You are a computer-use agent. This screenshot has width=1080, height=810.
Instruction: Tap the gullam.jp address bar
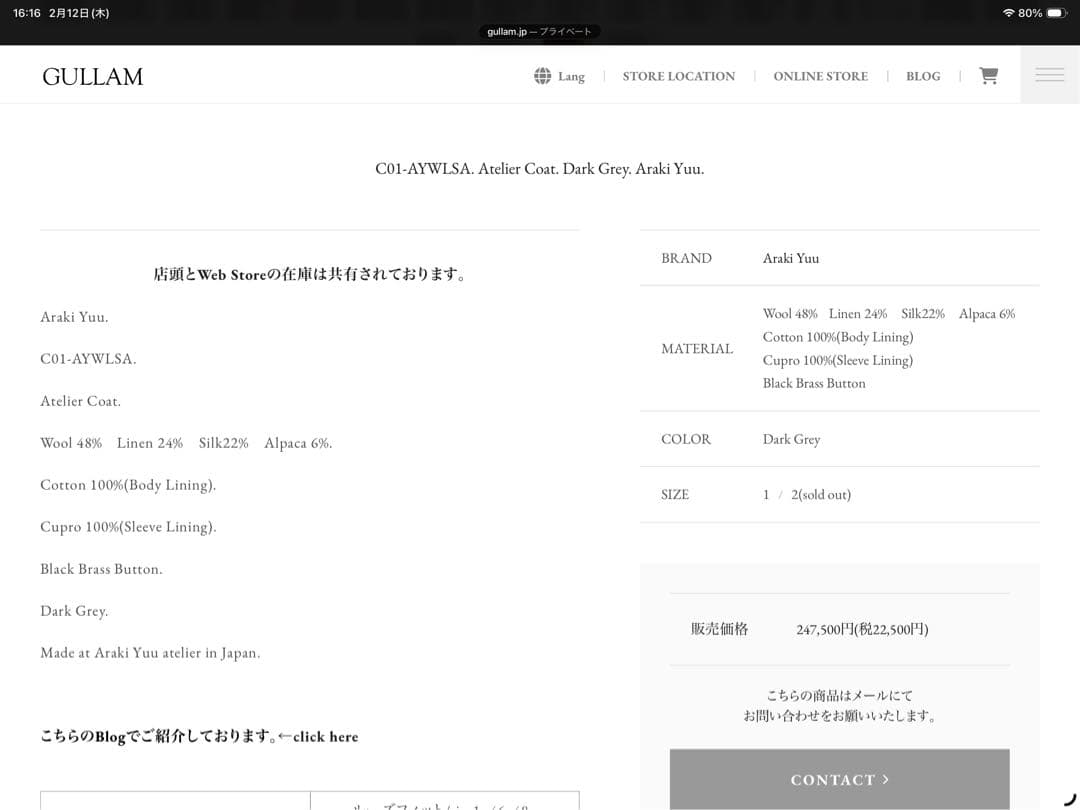539,32
